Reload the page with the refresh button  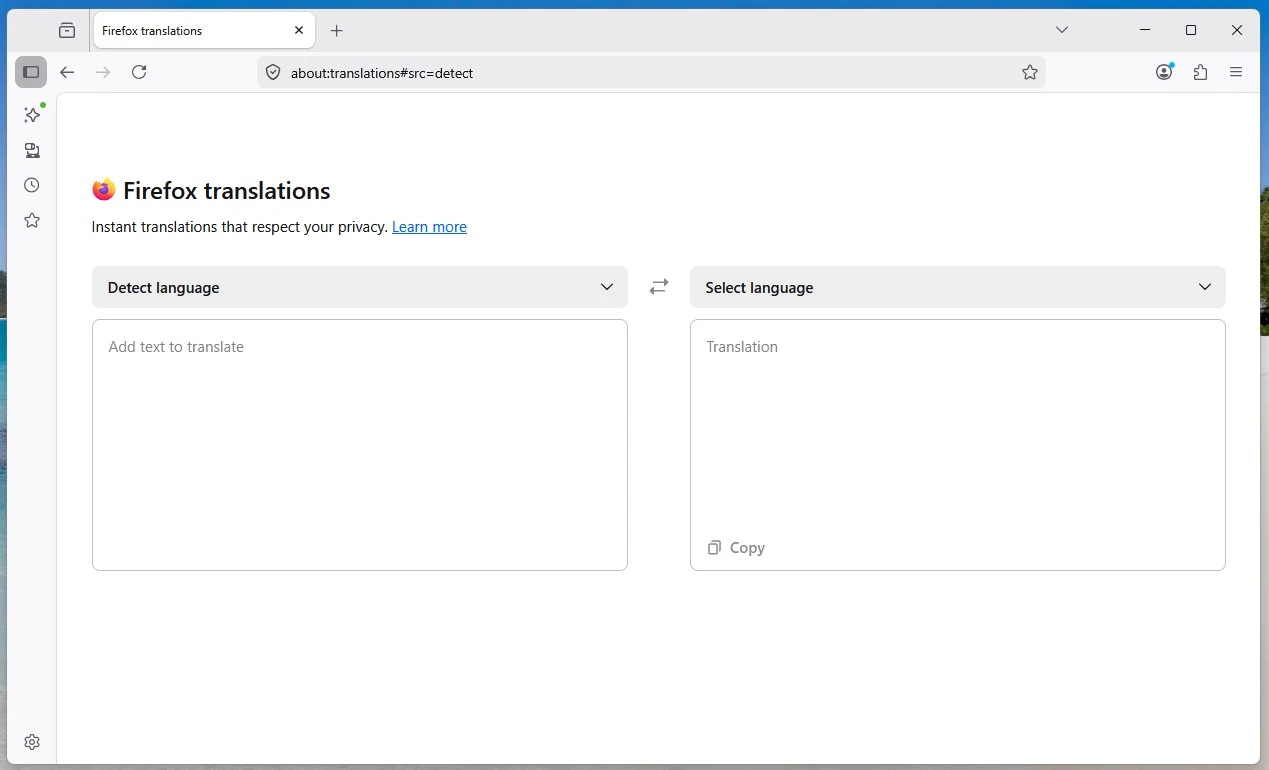[139, 72]
